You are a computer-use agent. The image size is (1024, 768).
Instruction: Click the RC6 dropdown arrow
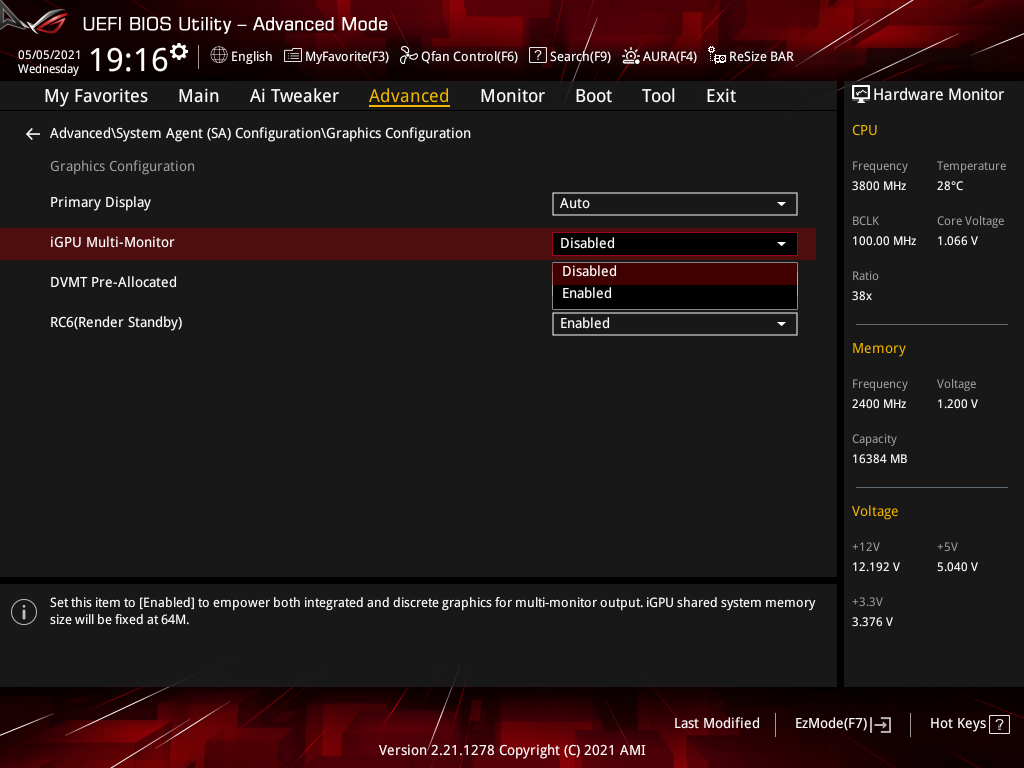(781, 324)
